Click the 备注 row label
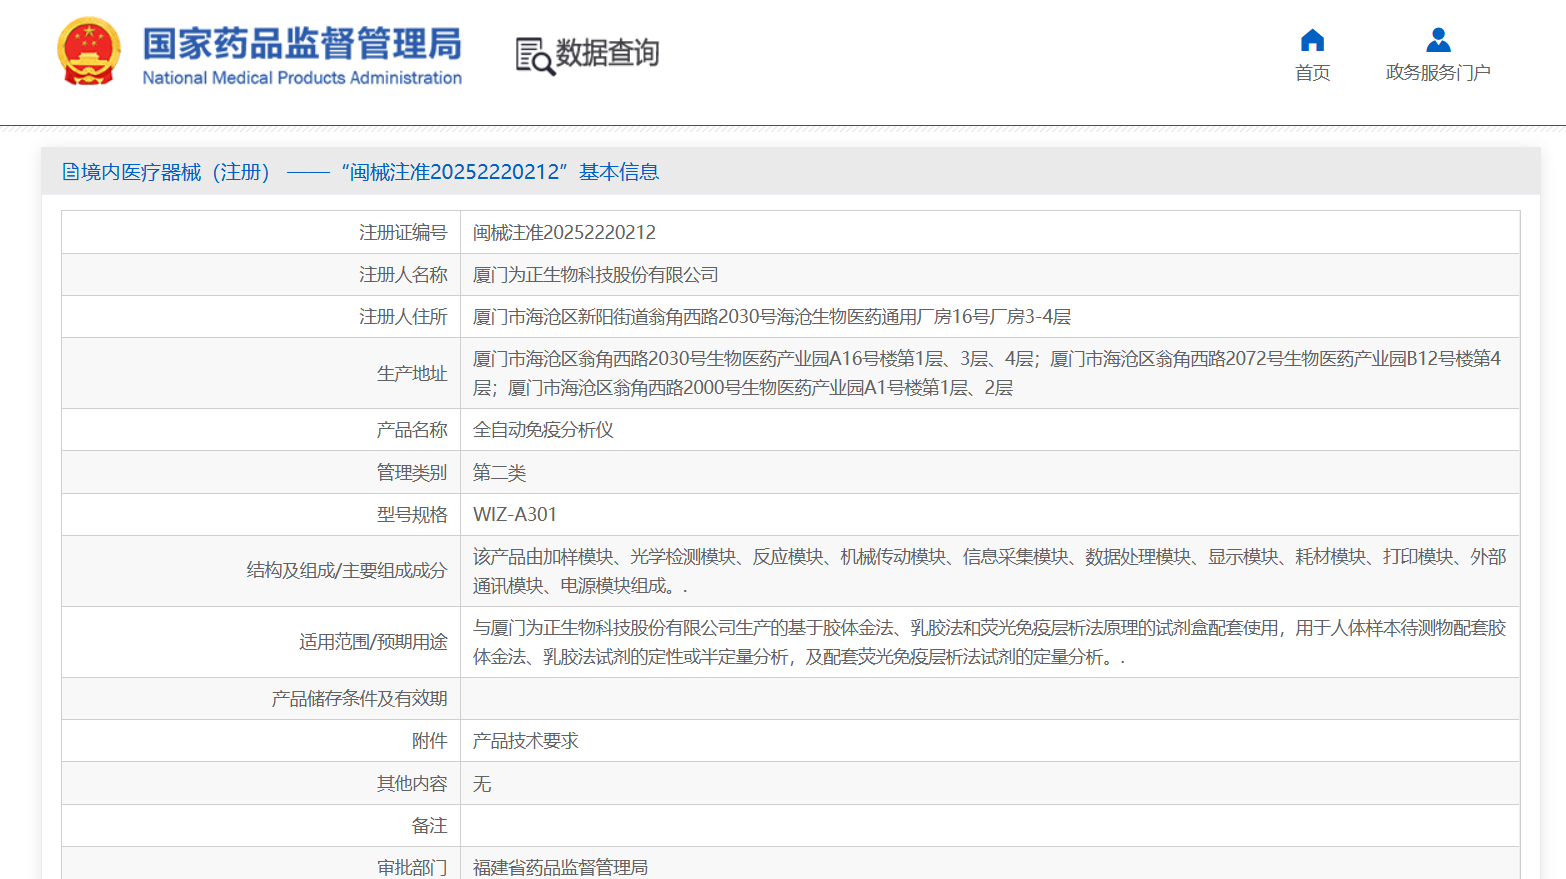 (x=430, y=826)
